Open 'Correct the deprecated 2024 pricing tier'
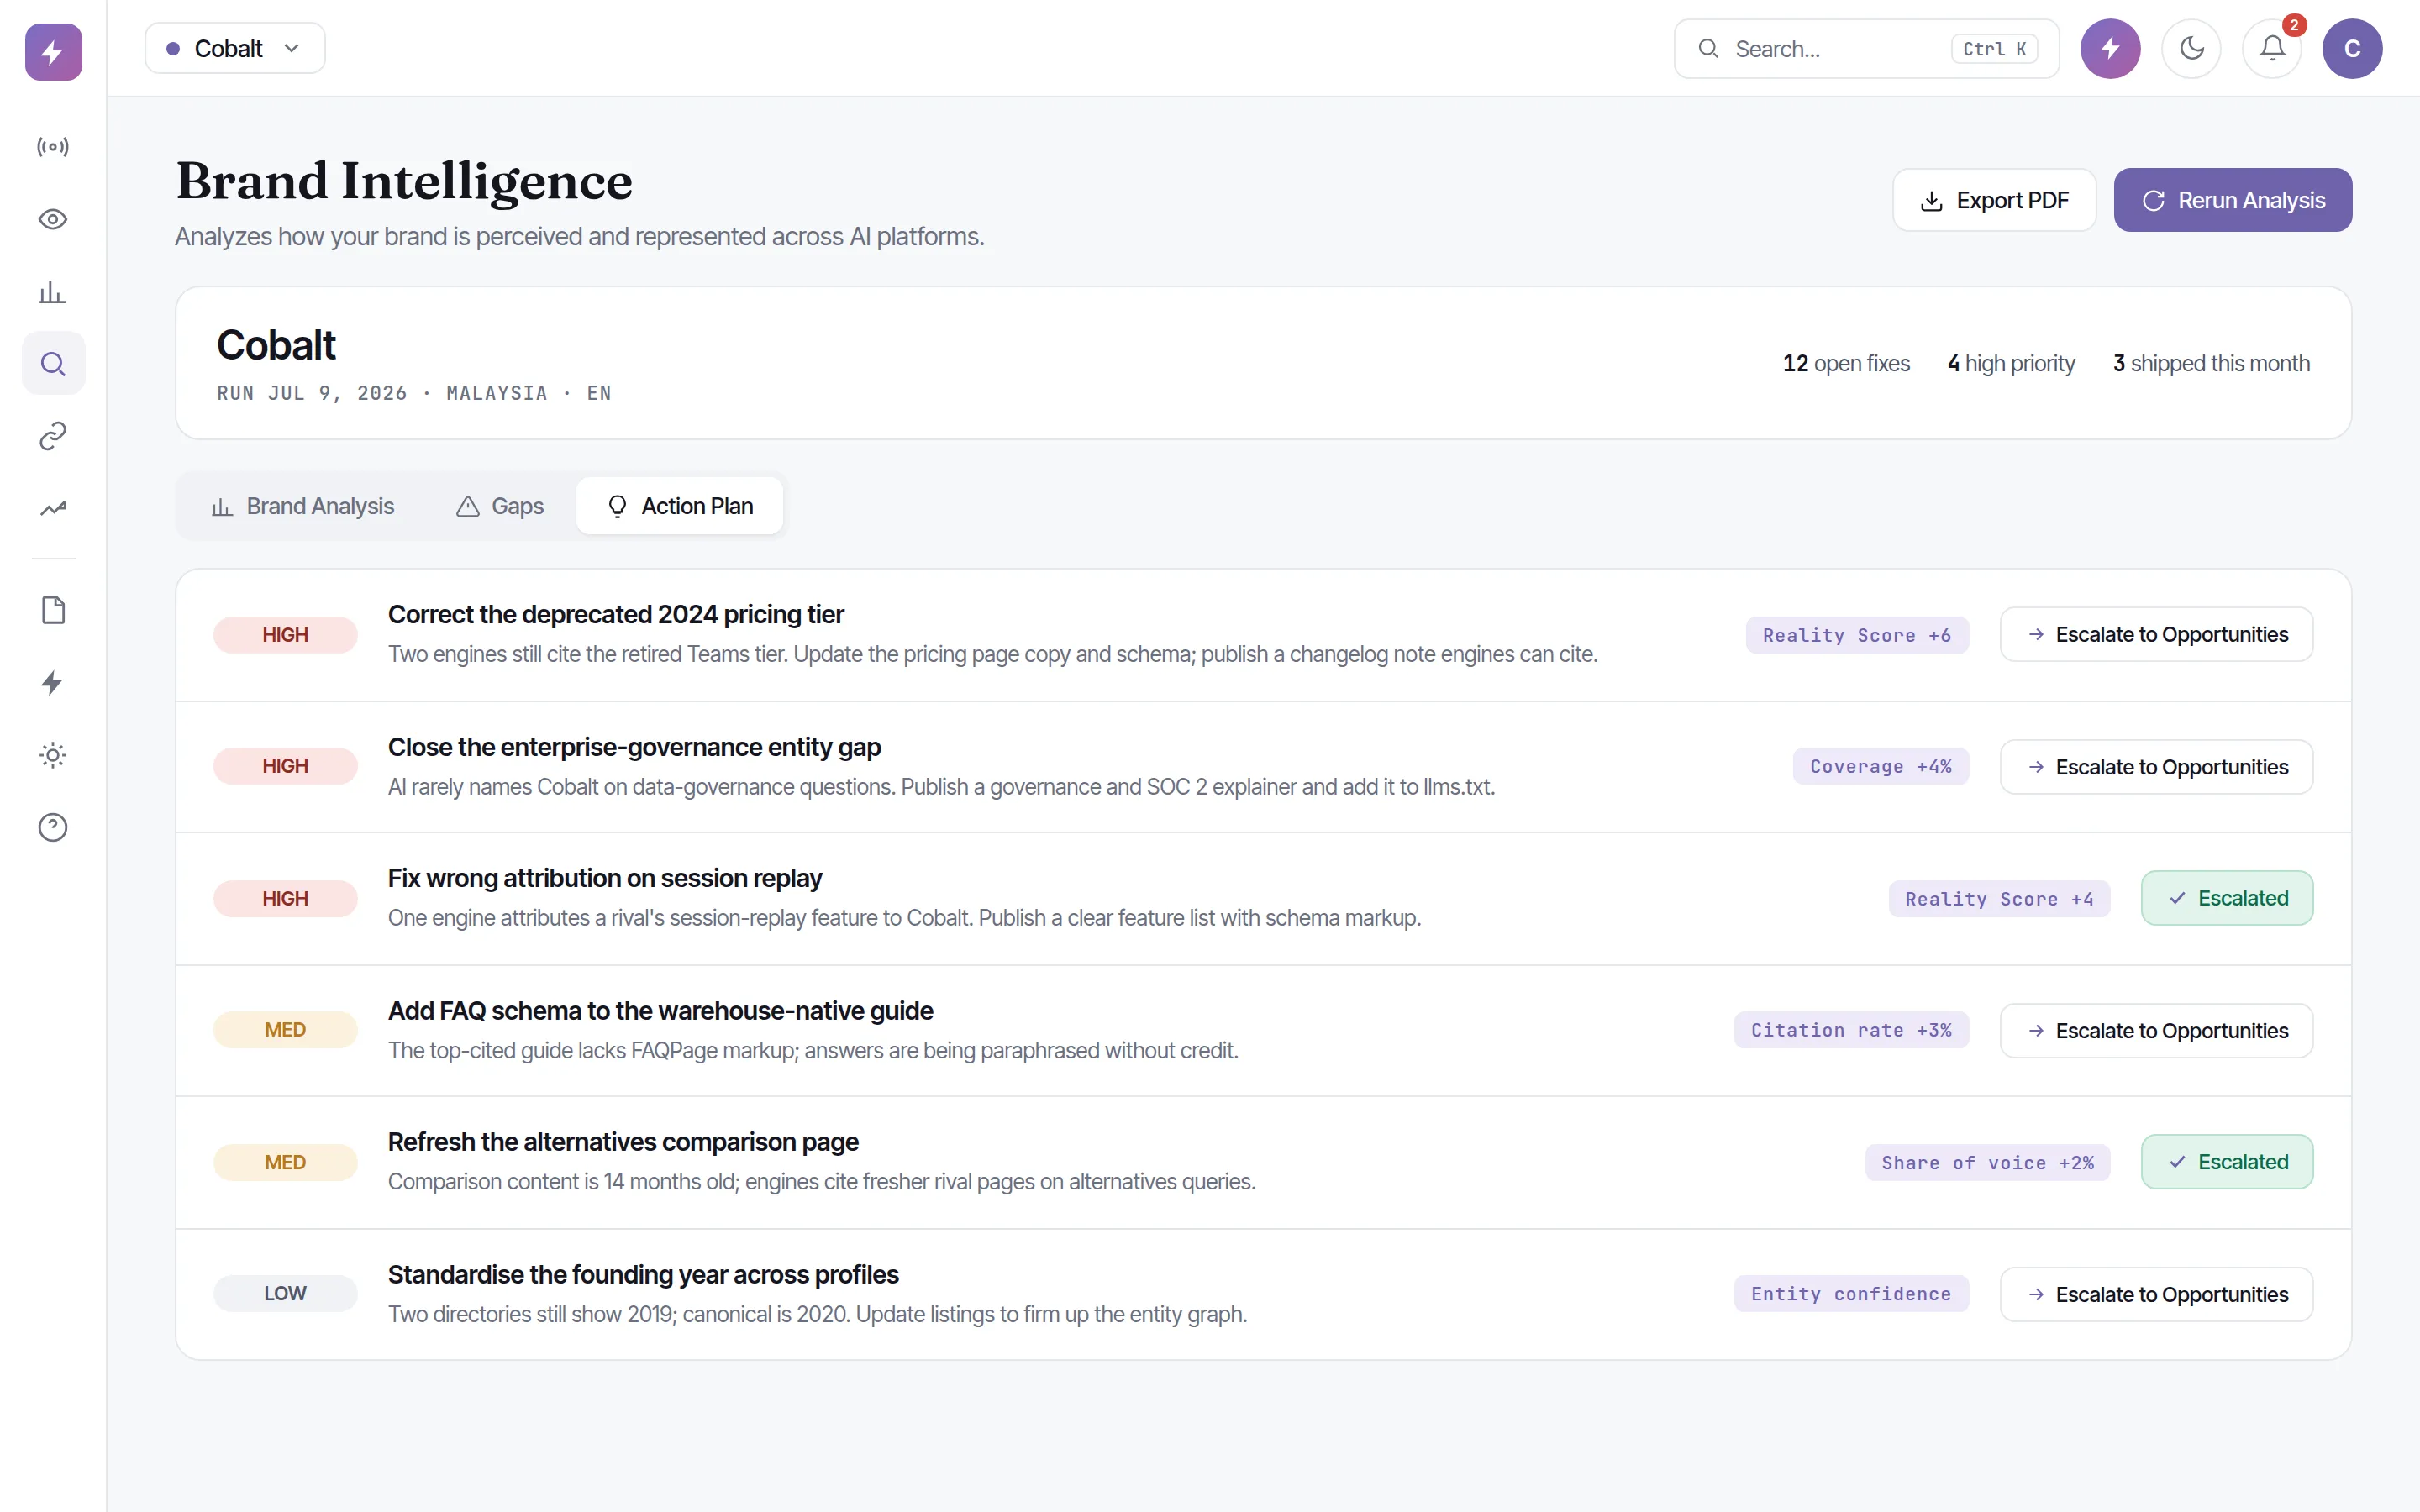Screen dimensions: 2420x1512 click(616, 614)
